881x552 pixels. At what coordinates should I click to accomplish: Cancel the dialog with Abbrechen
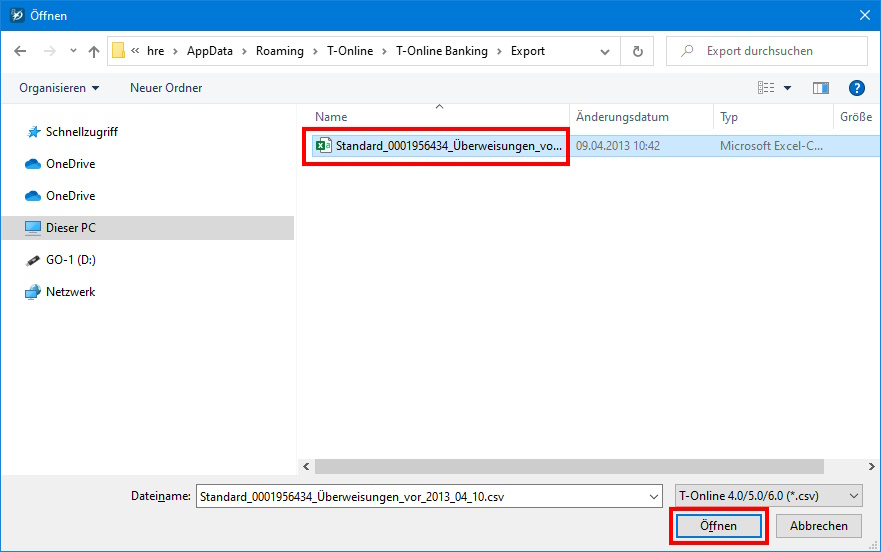[x=818, y=526]
